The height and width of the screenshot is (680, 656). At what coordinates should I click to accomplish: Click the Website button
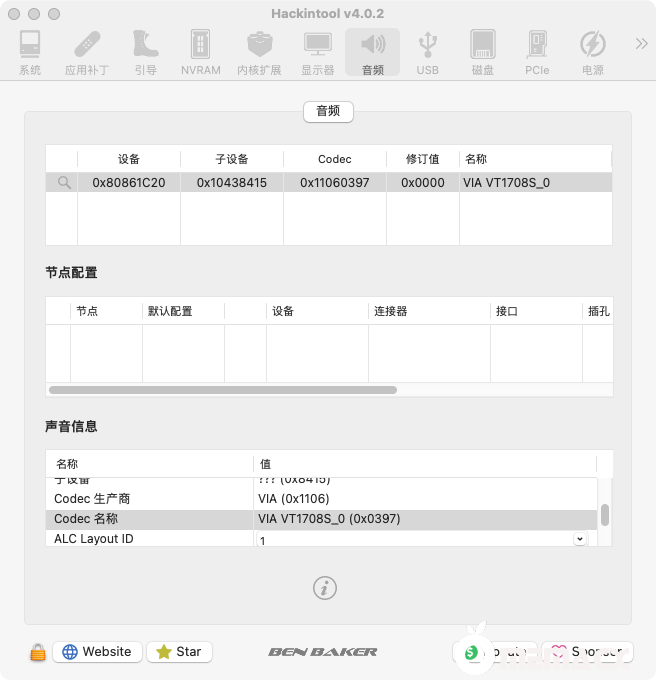click(97, 652)
